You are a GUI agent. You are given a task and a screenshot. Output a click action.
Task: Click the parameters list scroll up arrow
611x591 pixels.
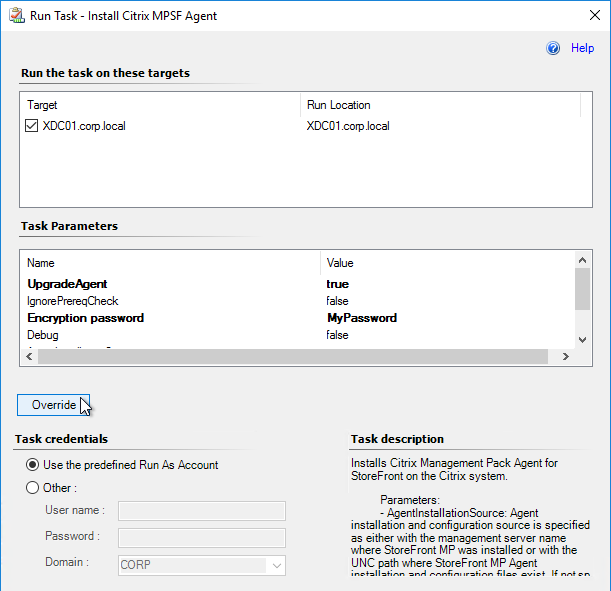coord(582,260)
